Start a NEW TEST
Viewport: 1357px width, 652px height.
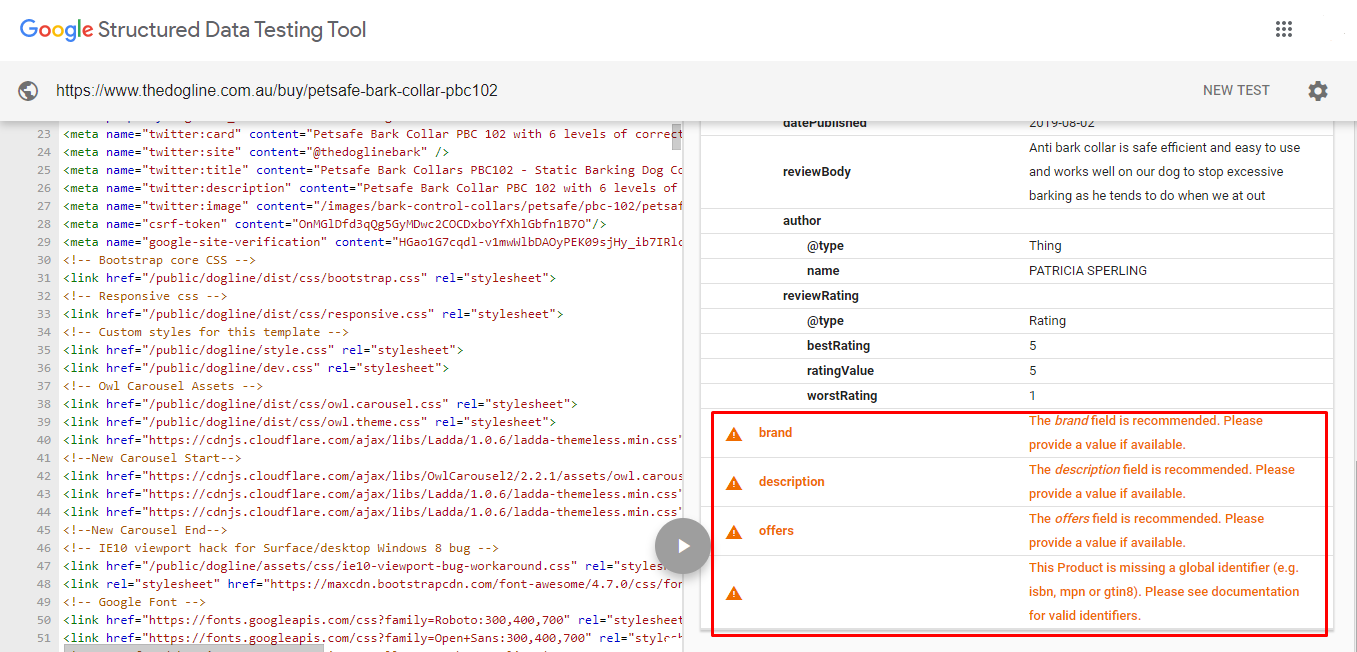1236,90
